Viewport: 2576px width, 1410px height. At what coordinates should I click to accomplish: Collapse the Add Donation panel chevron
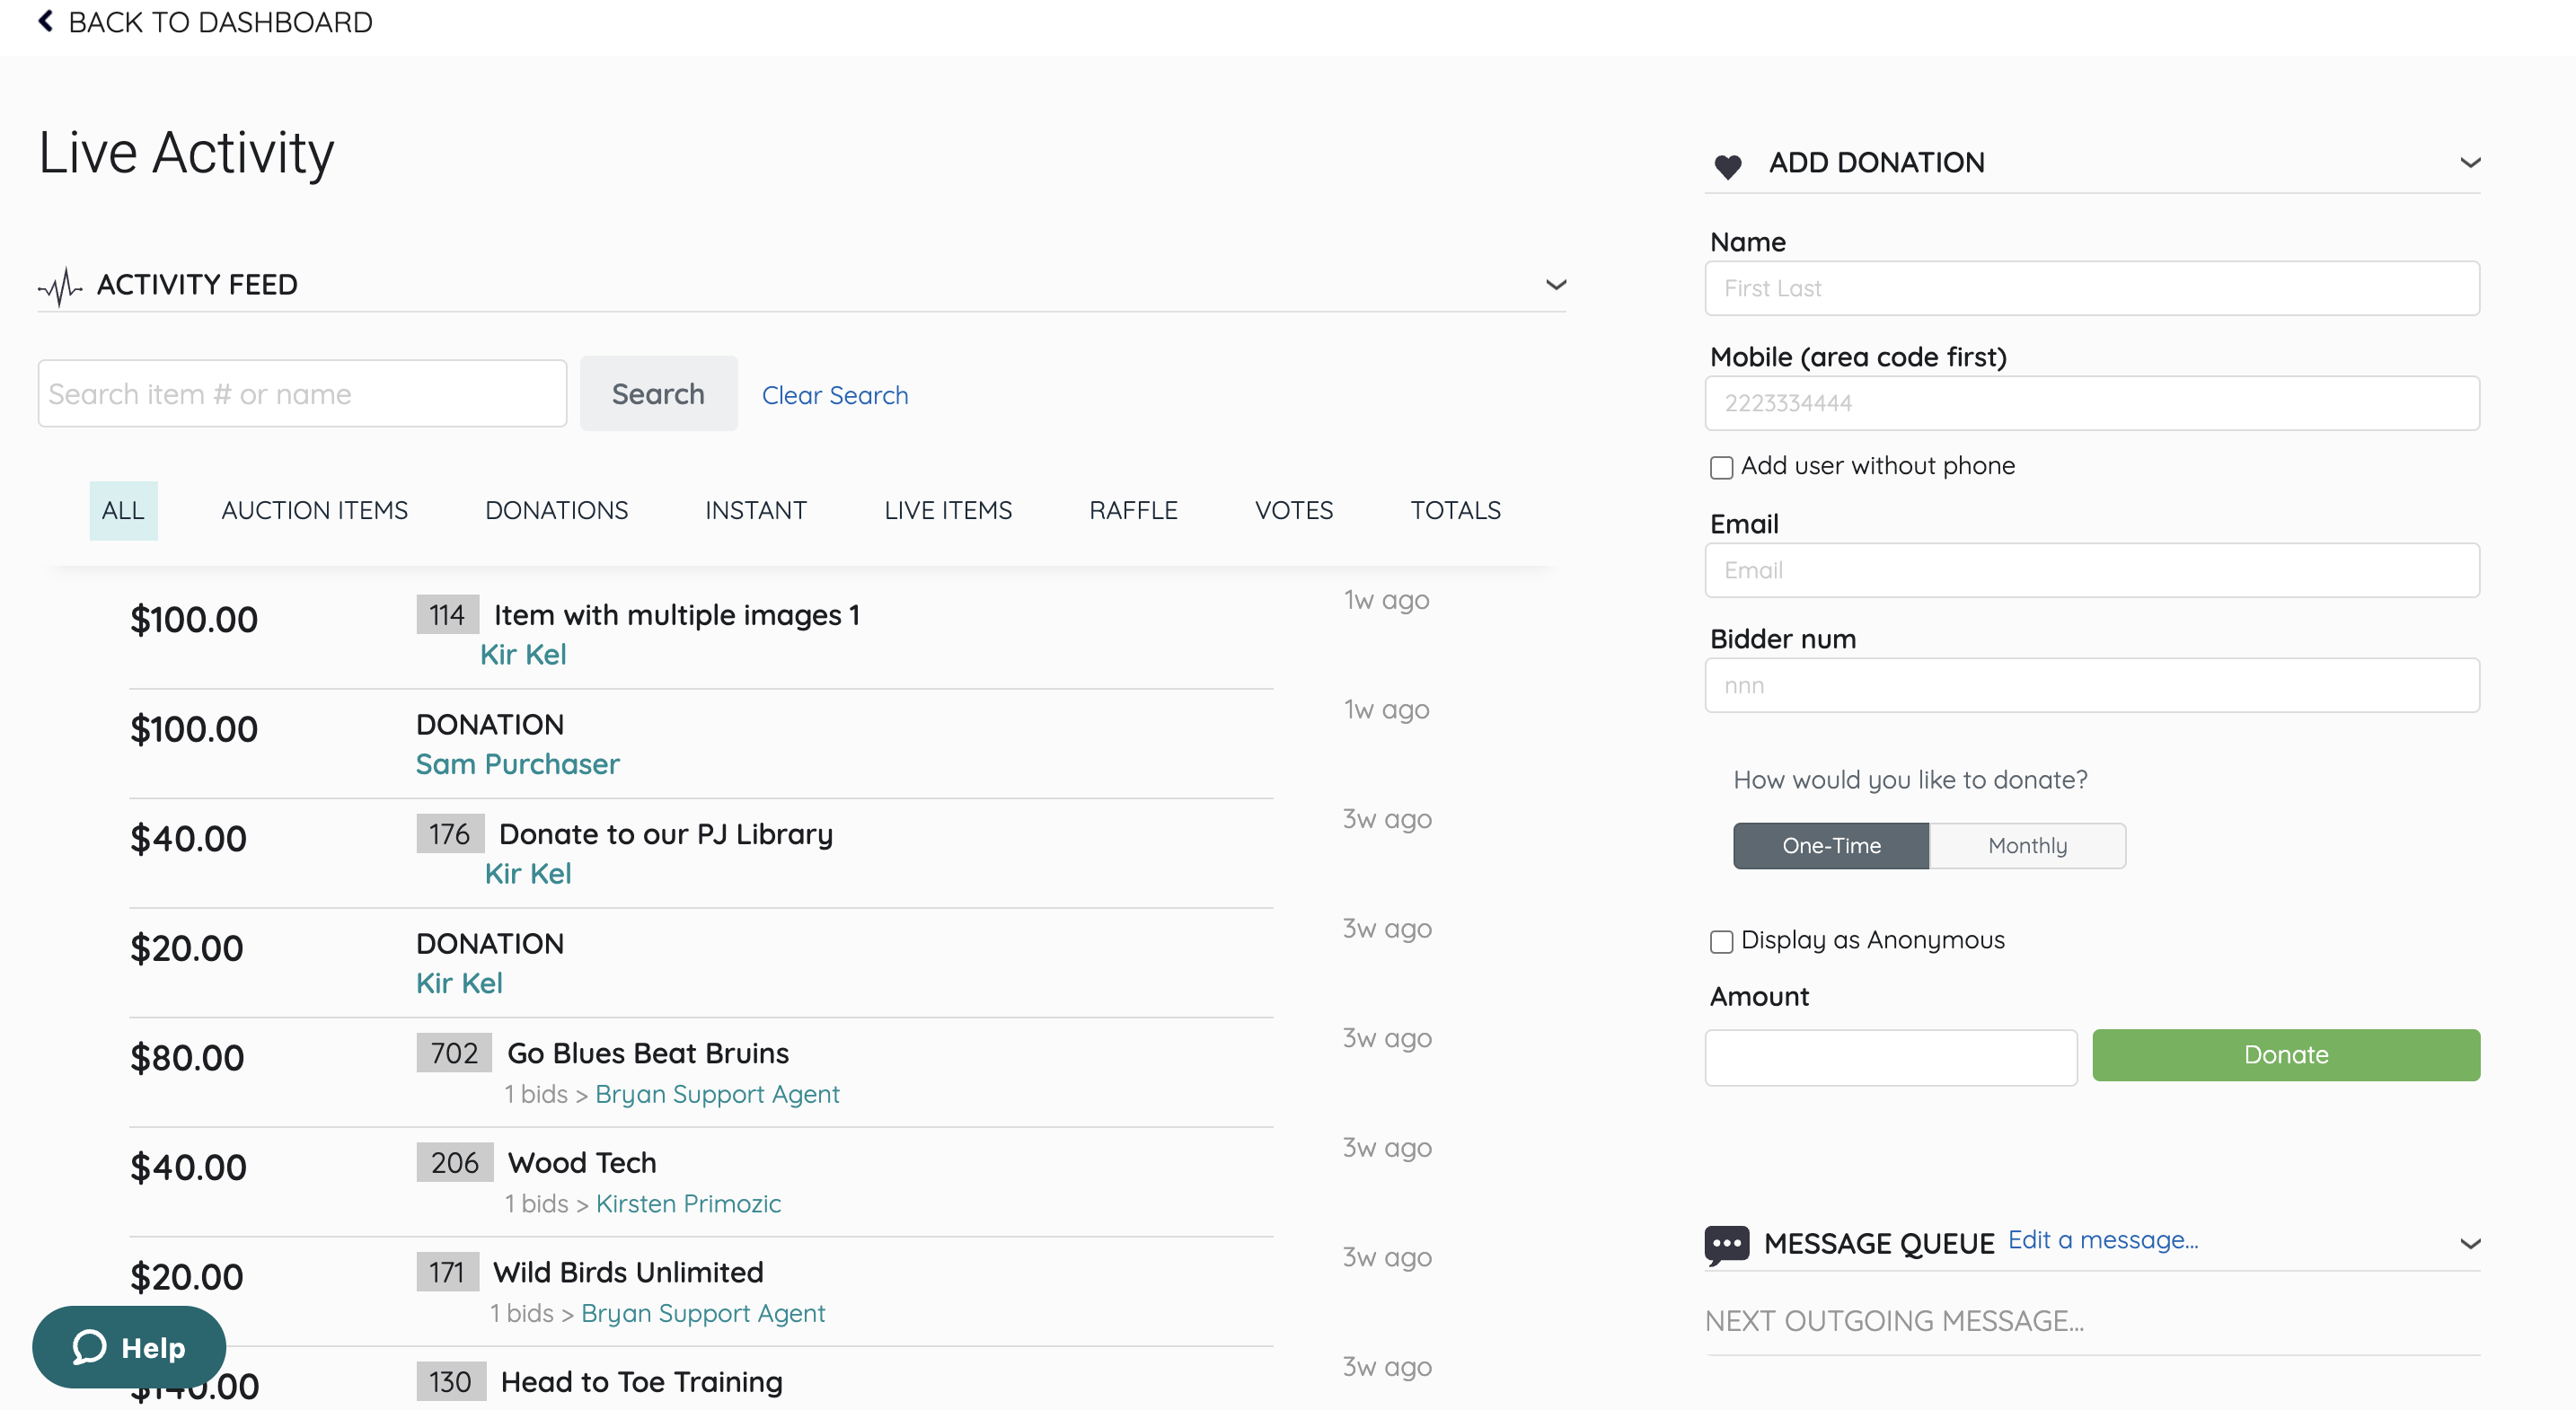[x=2469, y=163]
